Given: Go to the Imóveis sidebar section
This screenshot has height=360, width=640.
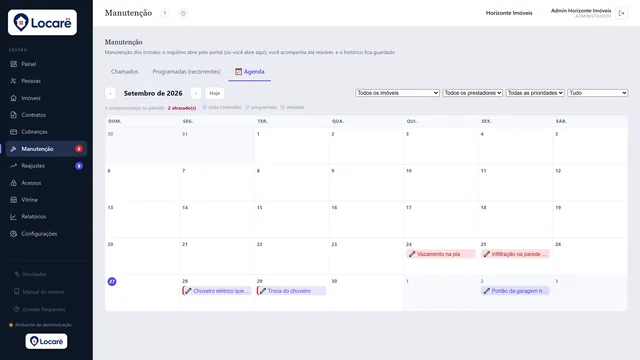Looking at the screenshot, I should point(46,98).
